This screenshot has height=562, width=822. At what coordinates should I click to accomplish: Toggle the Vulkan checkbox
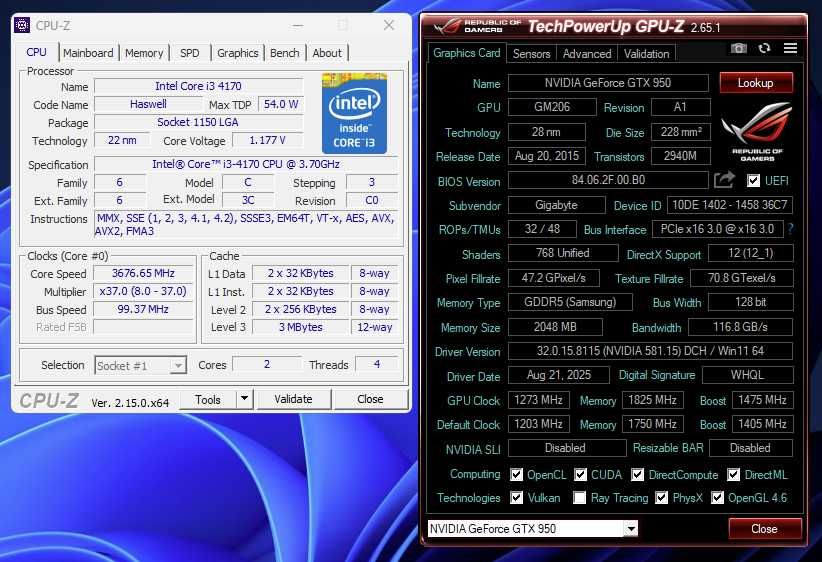[516, 498]
